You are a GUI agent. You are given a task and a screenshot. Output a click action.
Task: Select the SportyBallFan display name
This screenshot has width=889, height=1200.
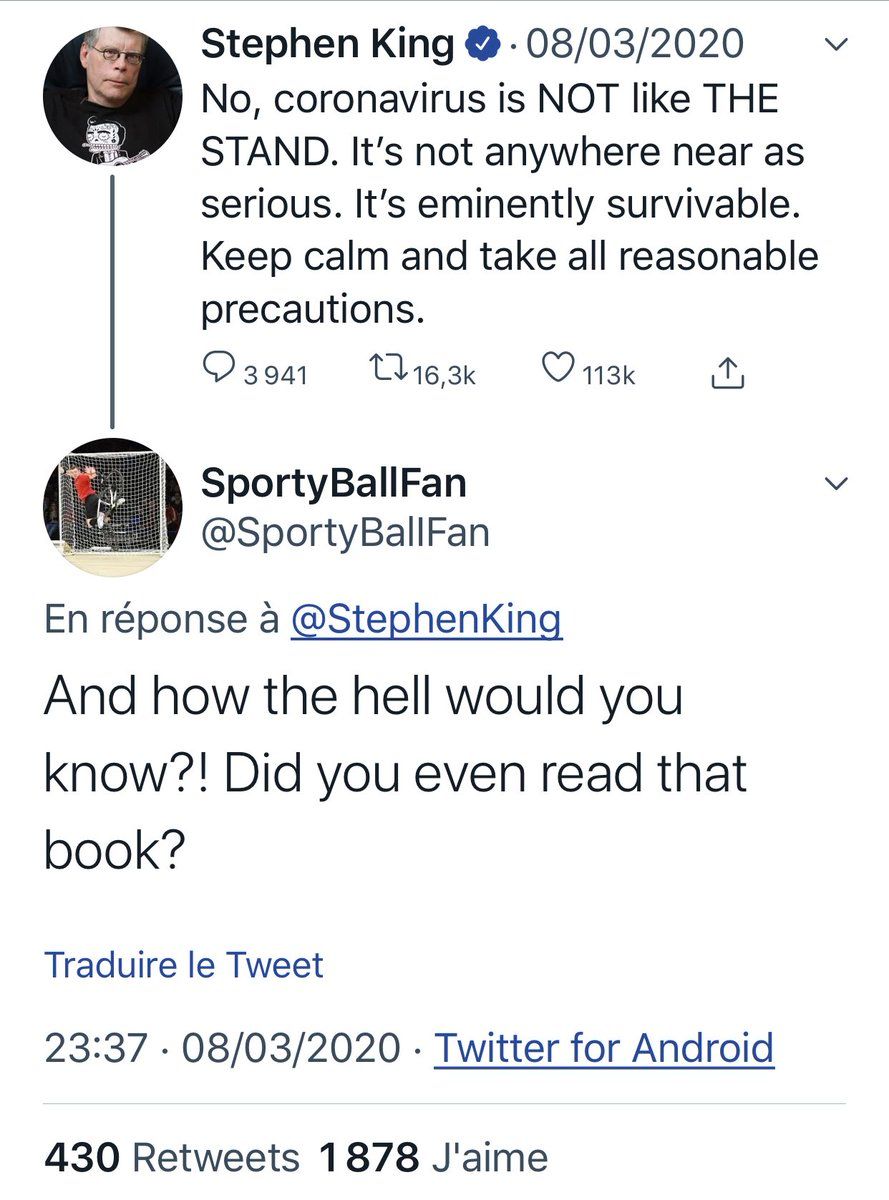(x=334, y=484)
